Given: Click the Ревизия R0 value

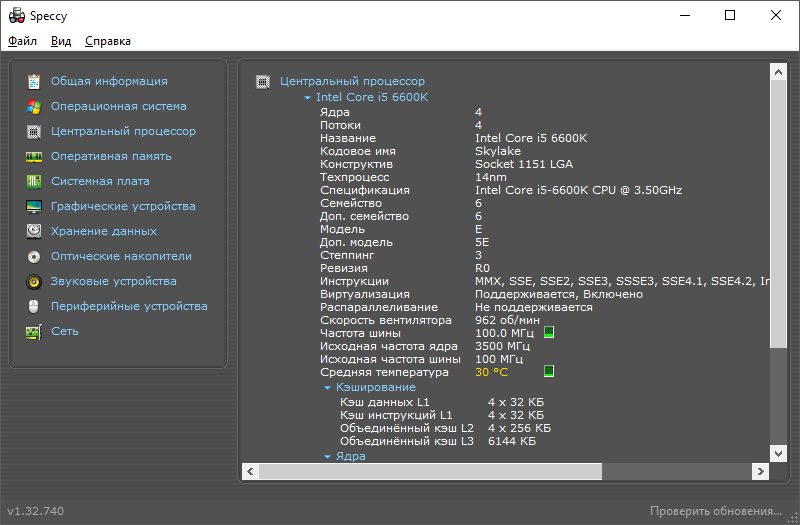Looking at the screenshot, I should point(482,268).
